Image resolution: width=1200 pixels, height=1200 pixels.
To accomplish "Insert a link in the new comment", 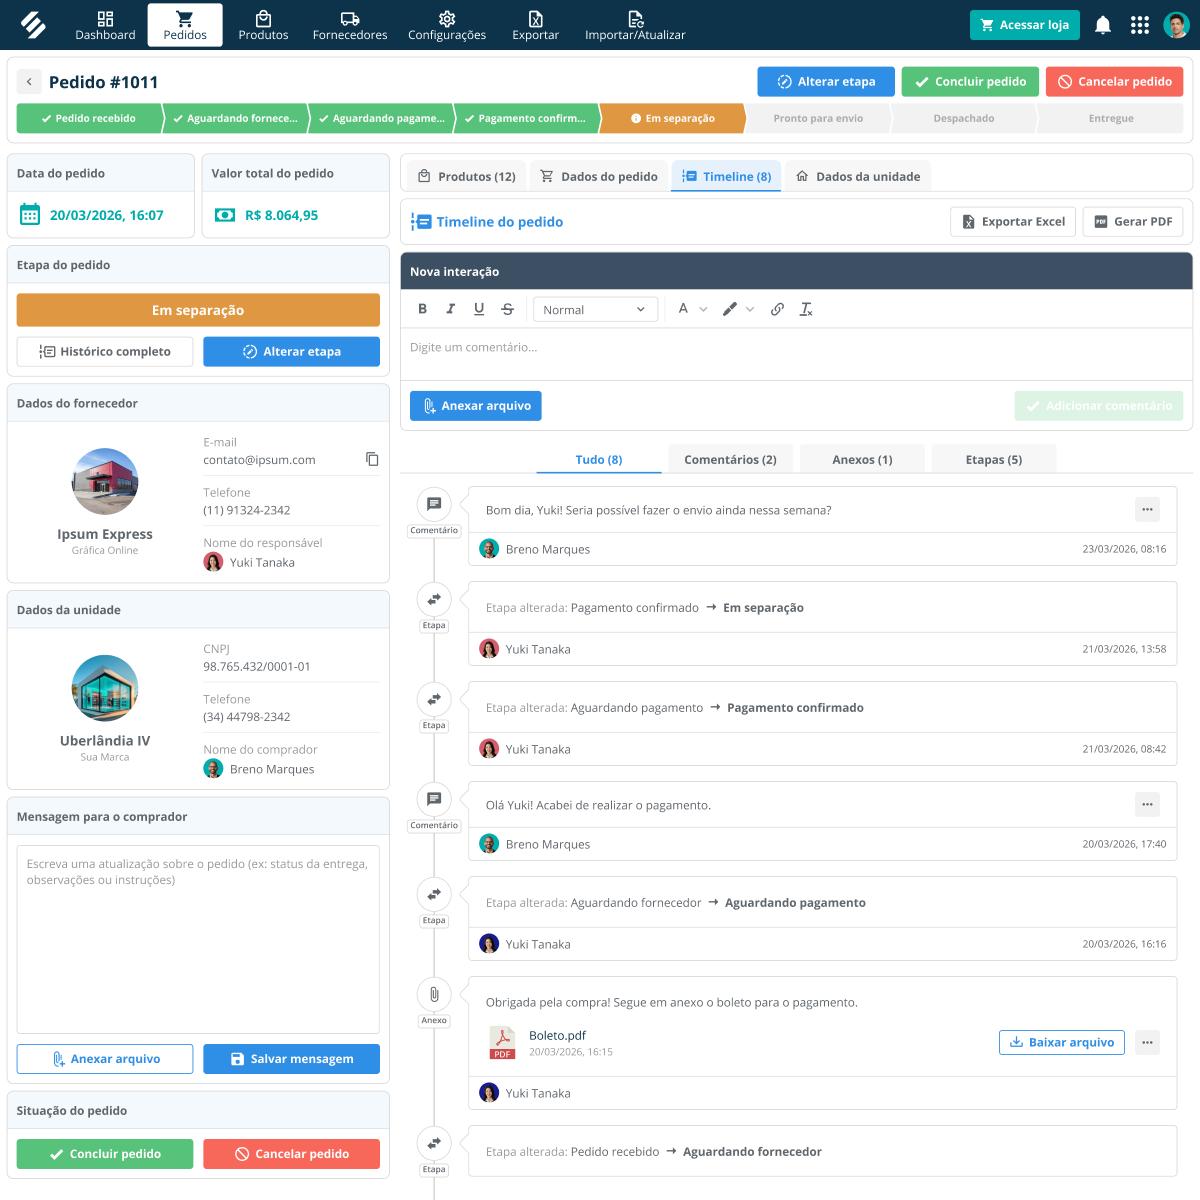I will [778, 309].
